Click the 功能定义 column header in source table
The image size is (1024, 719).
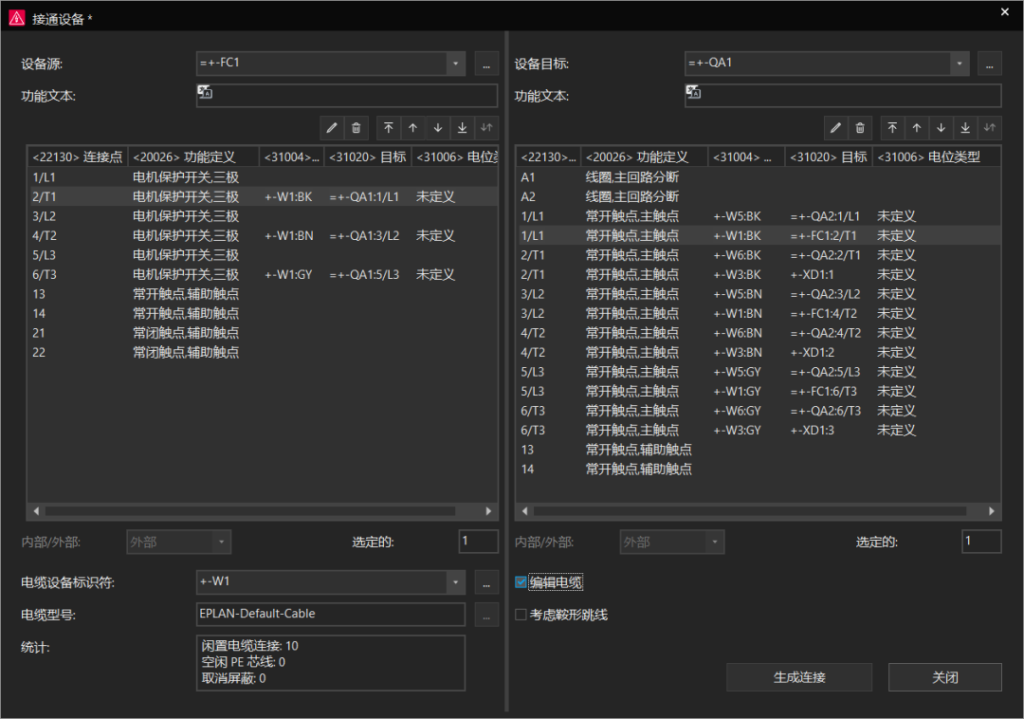[x=193, y=157]
